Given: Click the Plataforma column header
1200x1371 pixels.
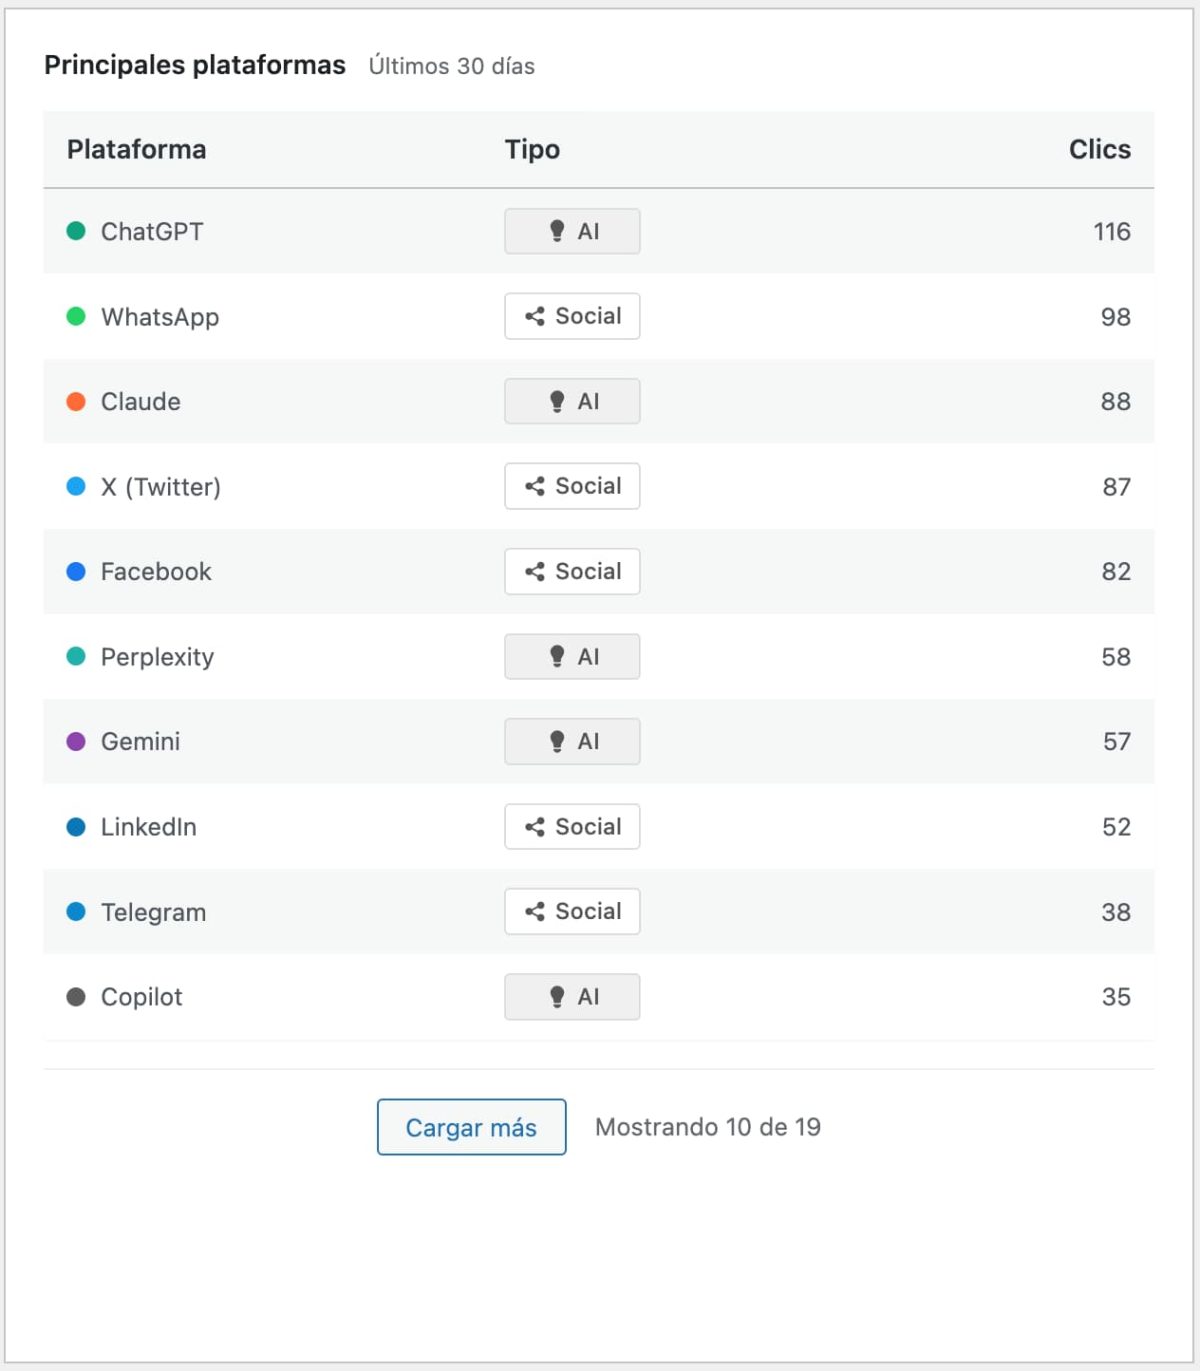Looking at the screenshot, I should pos(137,149).
